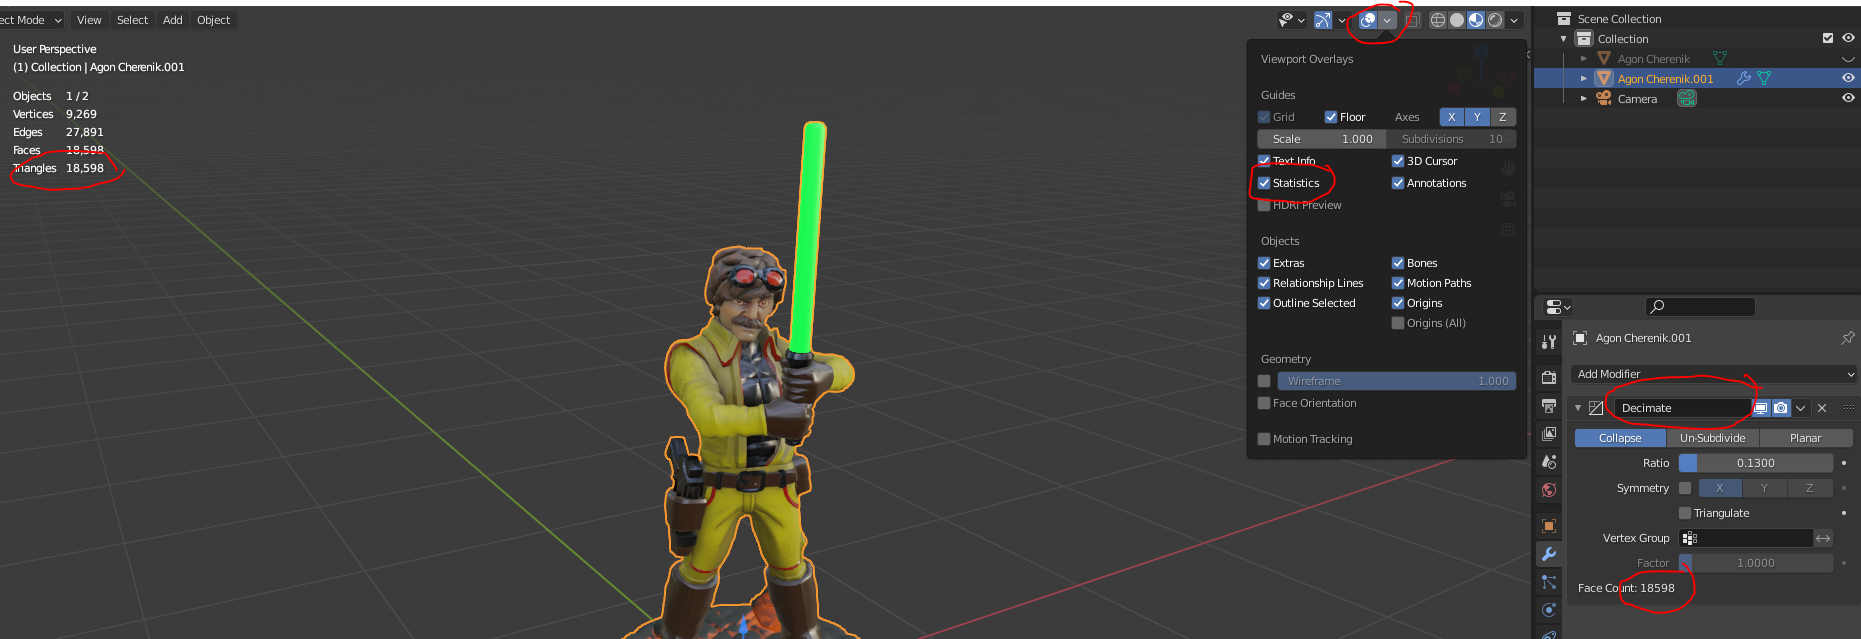Click mesh data icon beside Agon Cherenik
Image resolution: width=1861 pixels, height=639 pixels.
pyautogui.click(x=1720, y=59)
